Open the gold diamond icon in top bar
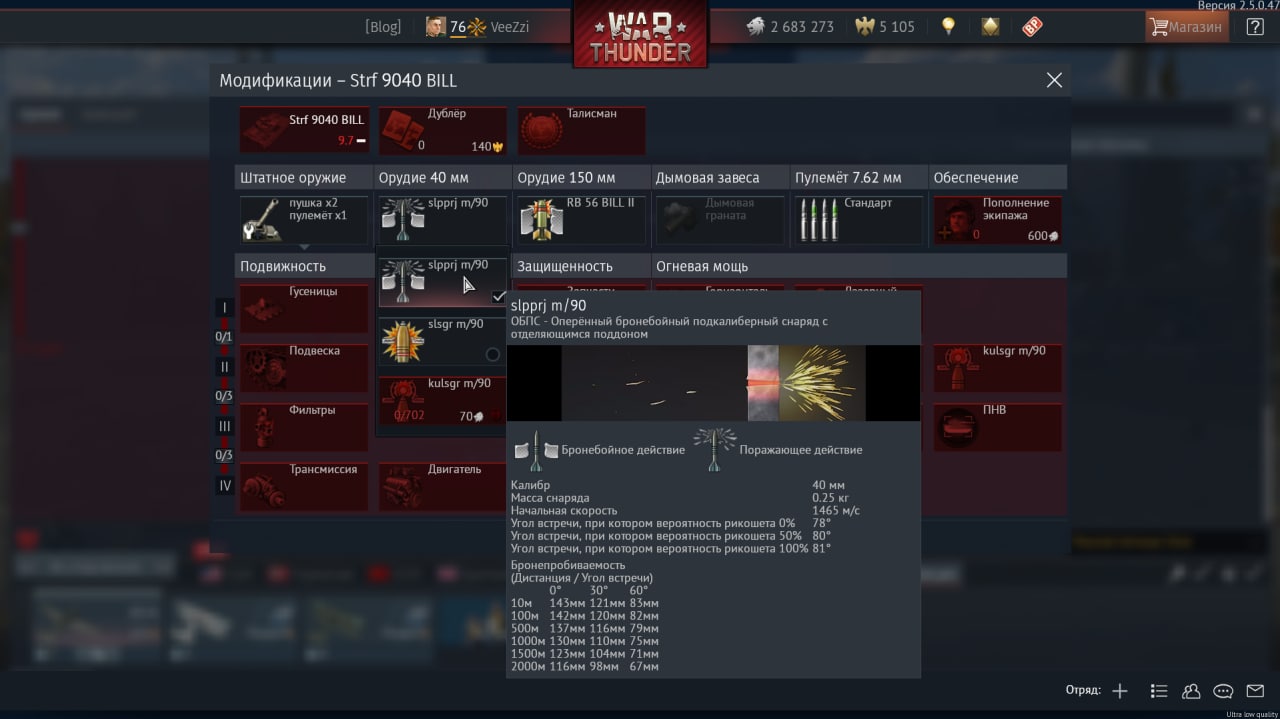This screenshot has height=719, width=1280. [x=990, y=27]
